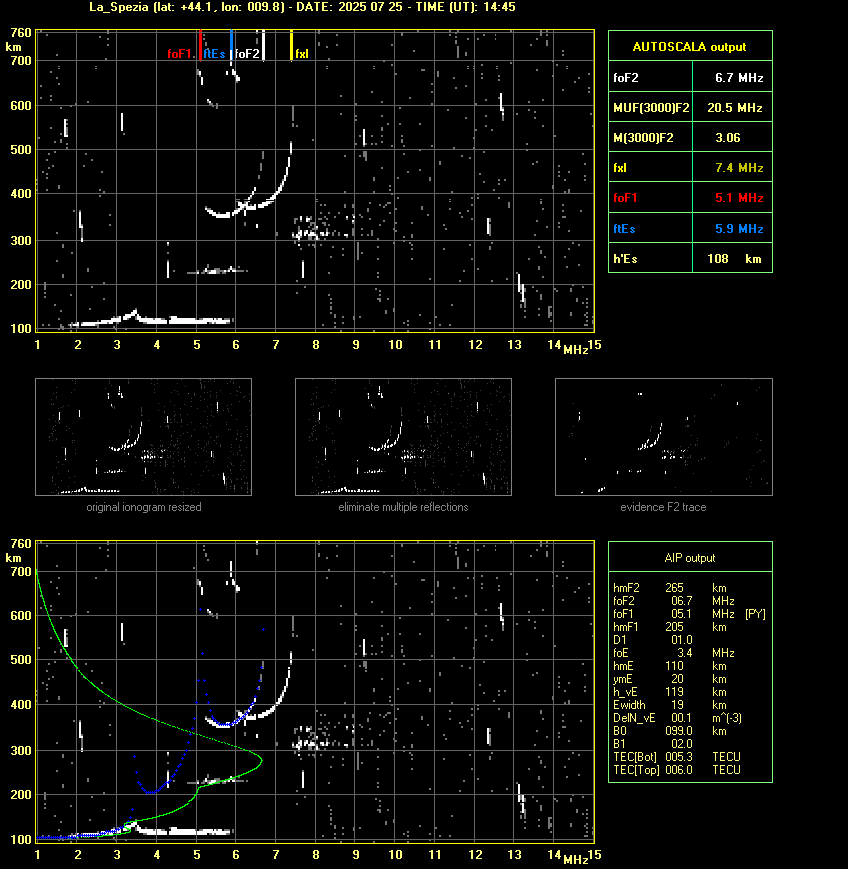Click the hmE value '110'

[x=675, y=666]
